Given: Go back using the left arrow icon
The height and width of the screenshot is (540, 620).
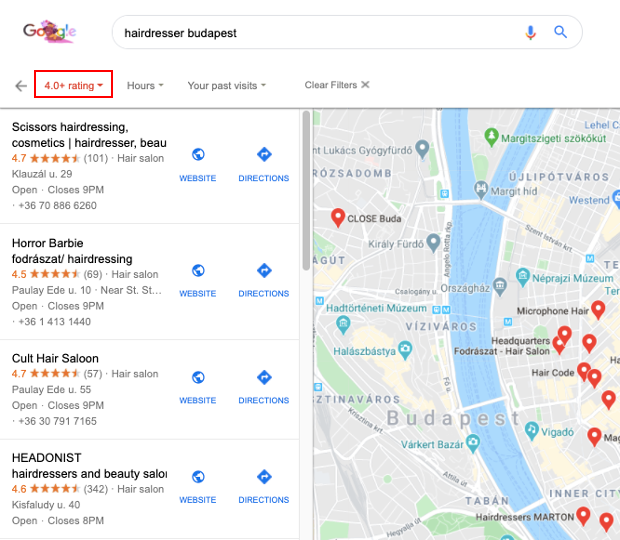Looking at the screenshot, I should click(x=21, y=85).
